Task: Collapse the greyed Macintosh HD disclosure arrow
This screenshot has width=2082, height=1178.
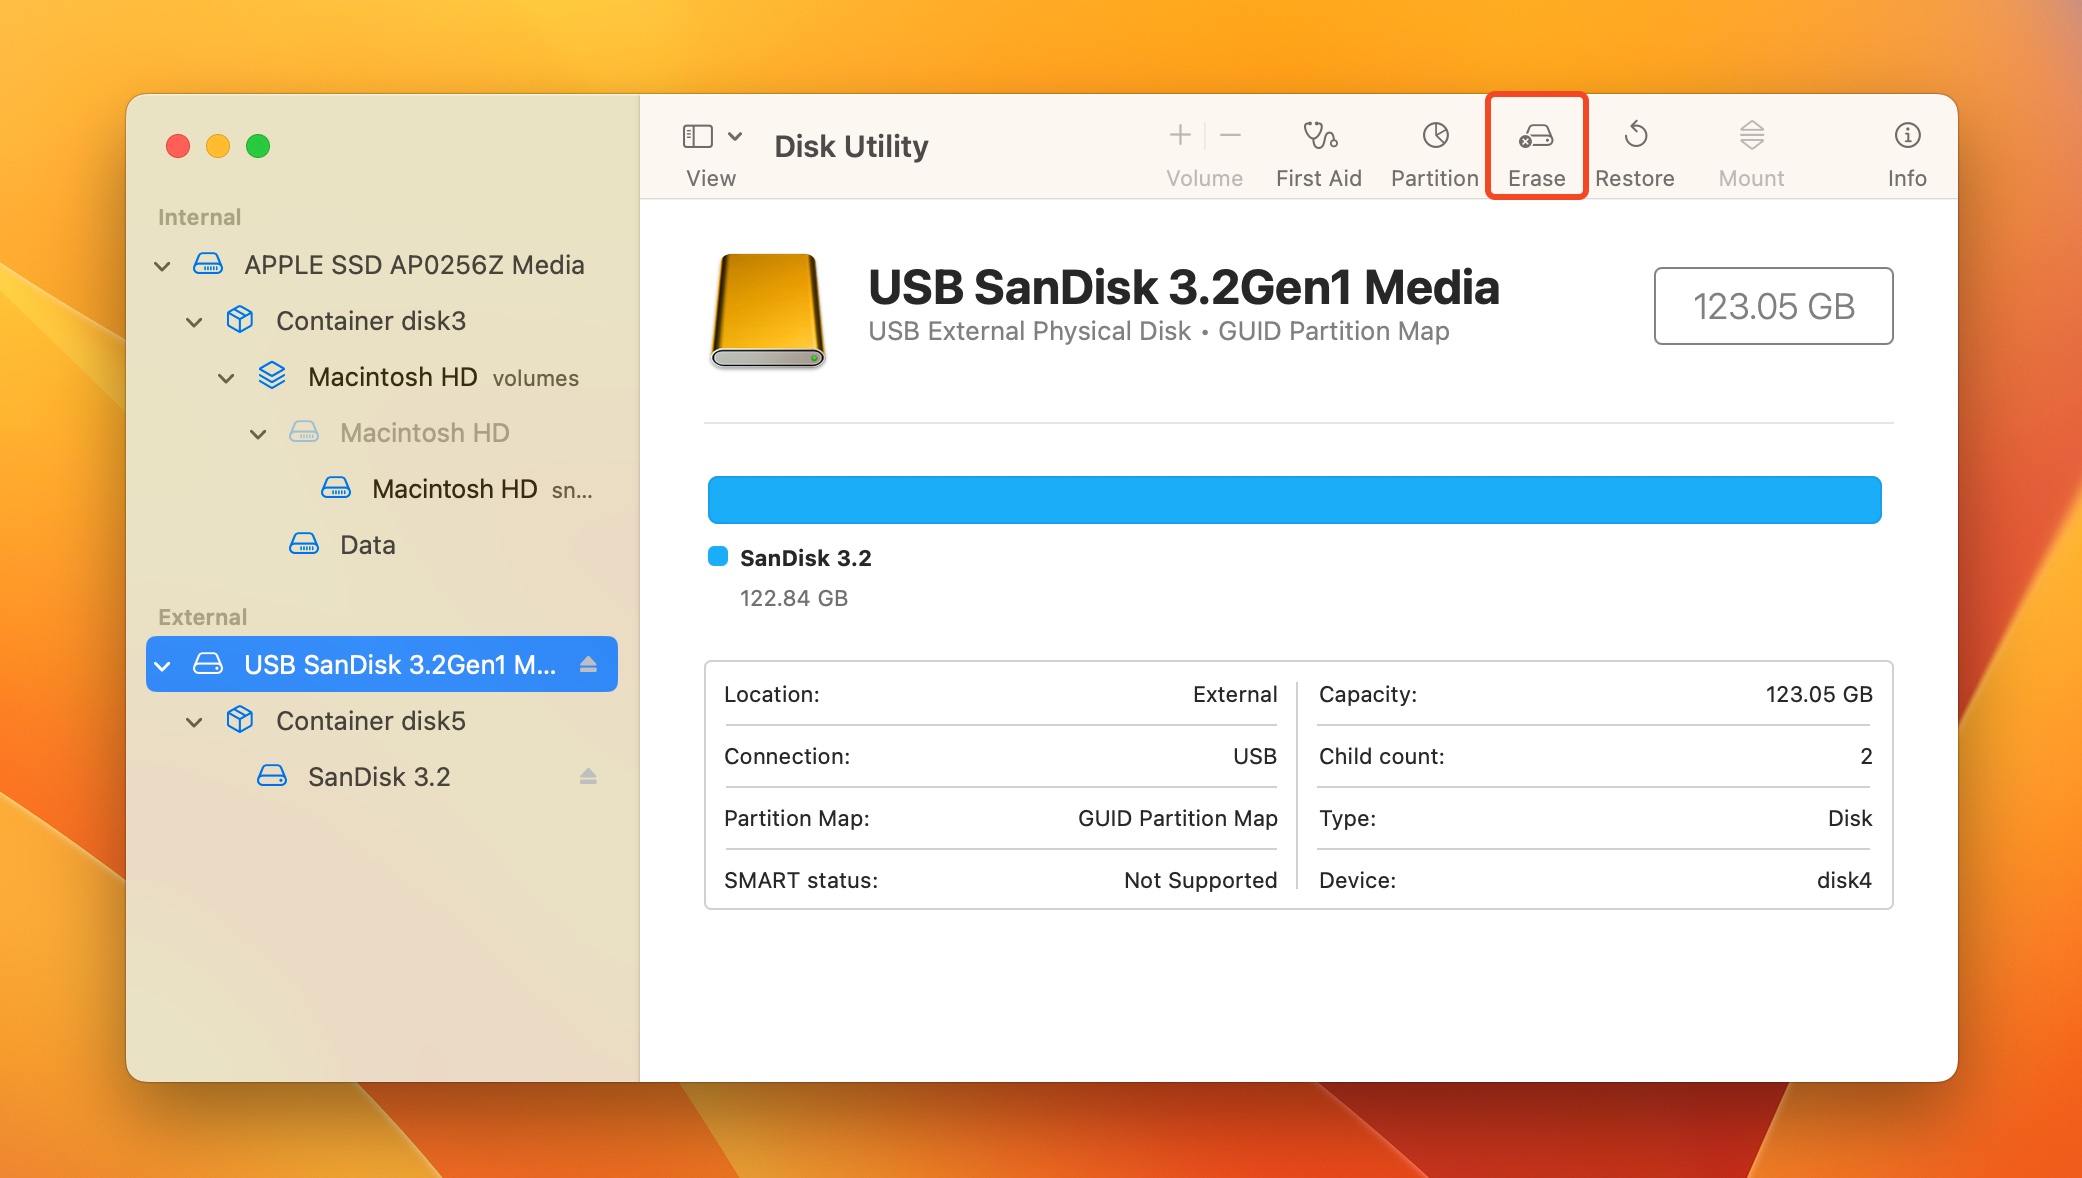Action: pyautogui.click(x=258, y=434)
